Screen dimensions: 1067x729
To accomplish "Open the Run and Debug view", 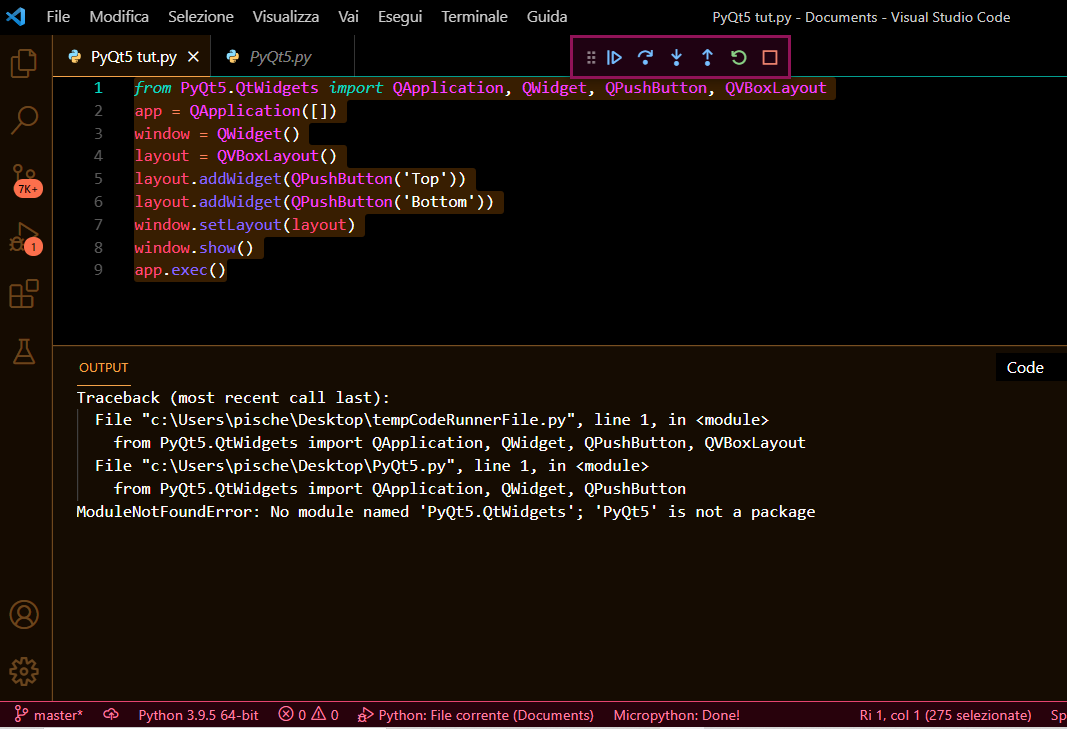I will pos(24,238).
